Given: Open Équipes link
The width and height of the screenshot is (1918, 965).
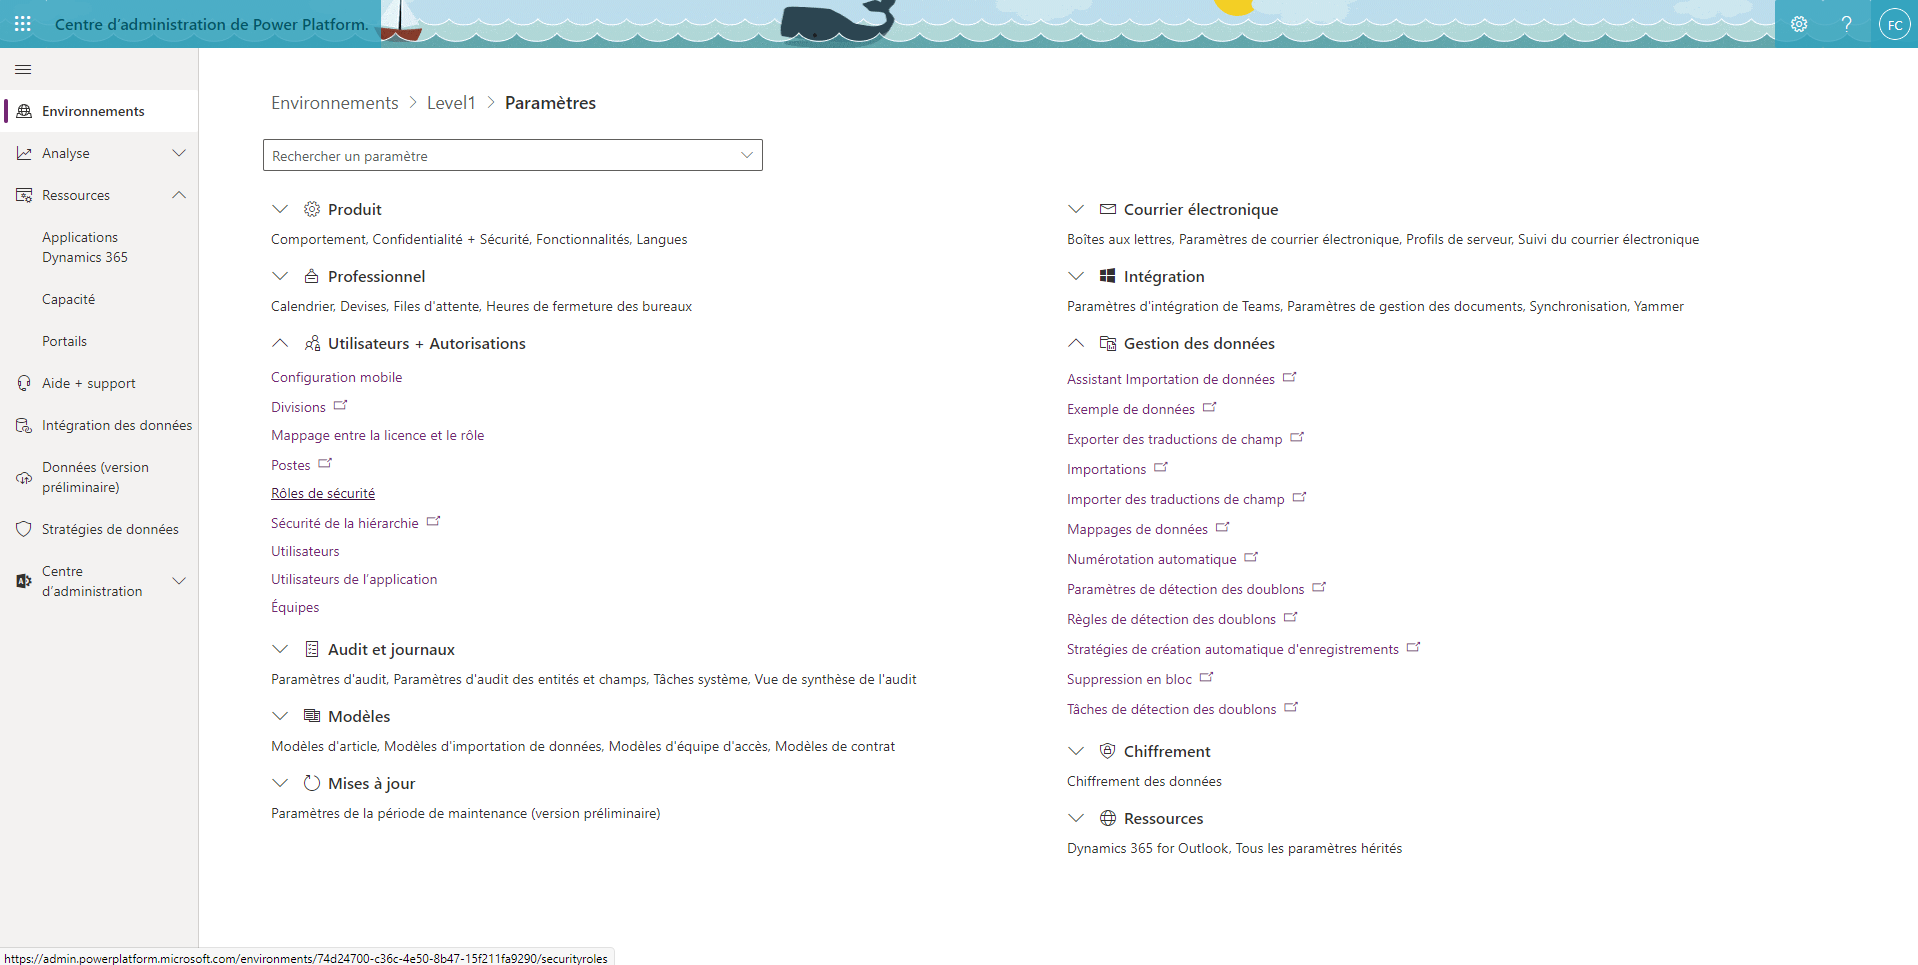Looking at the screenshot, I should pos(295,607).
